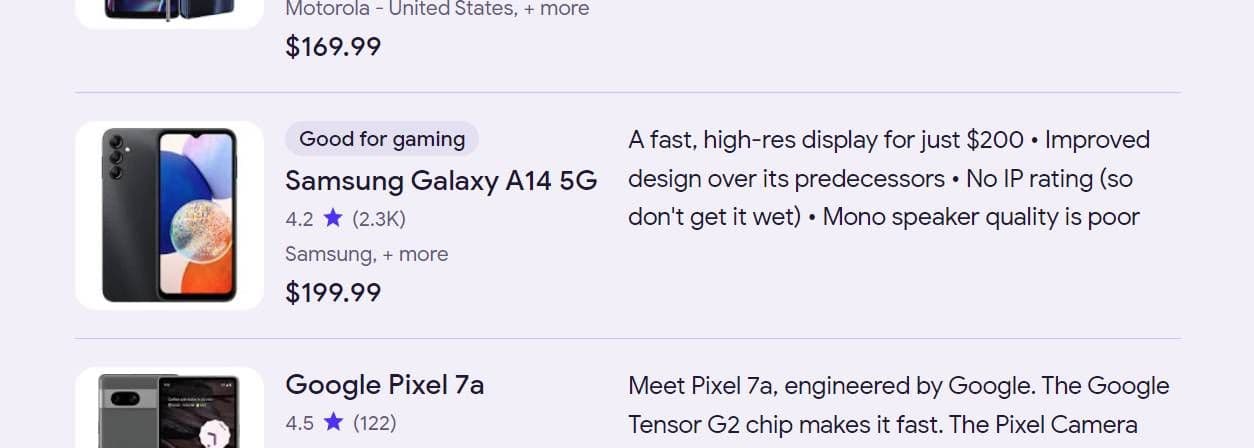Viewport: 1254px width, 448px height.
Task: Click the (122) review count for Pixel 7a
Action: 375,423
